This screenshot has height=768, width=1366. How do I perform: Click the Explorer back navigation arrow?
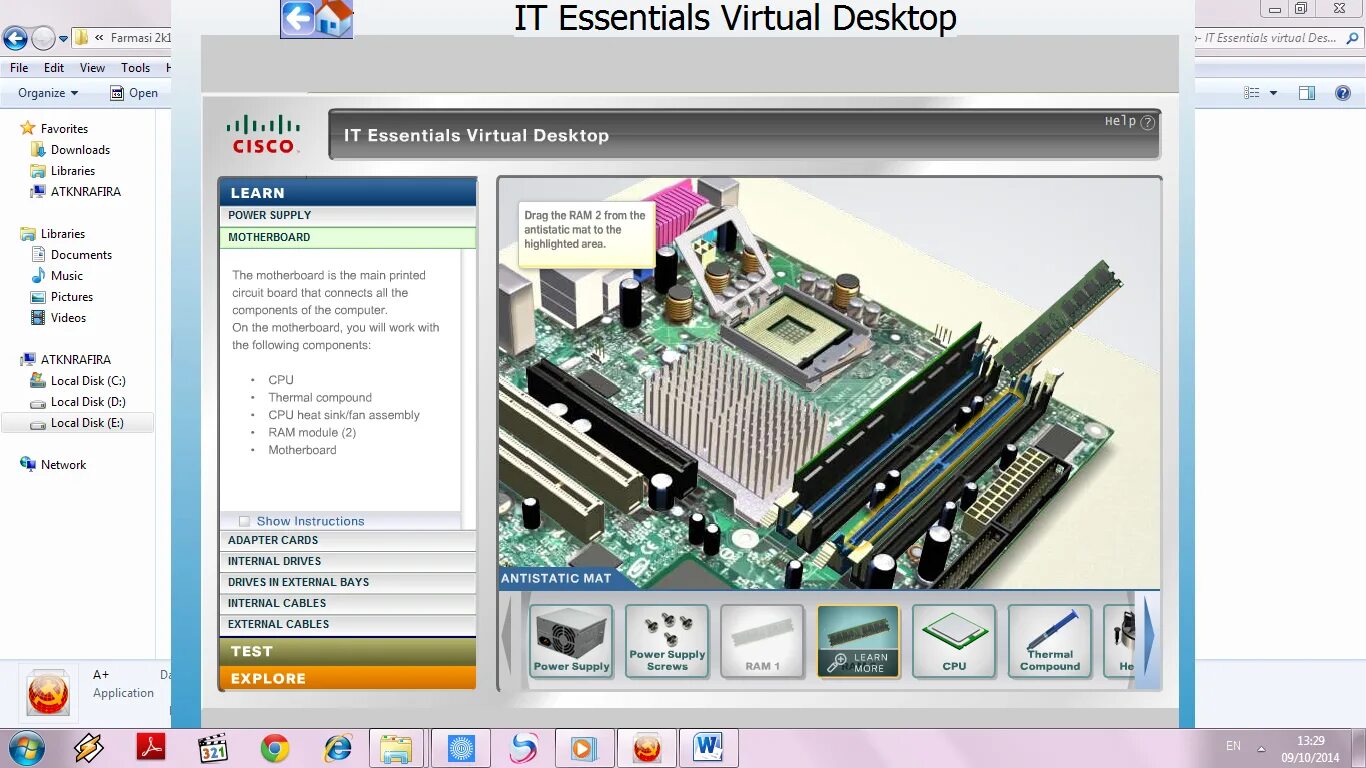click(15, 39)
